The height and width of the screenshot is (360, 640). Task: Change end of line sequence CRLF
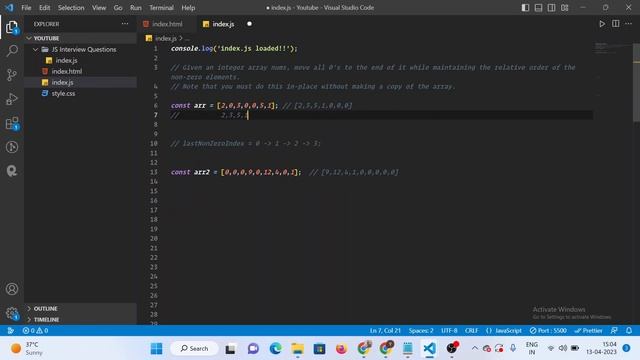[x=471, y=330]
